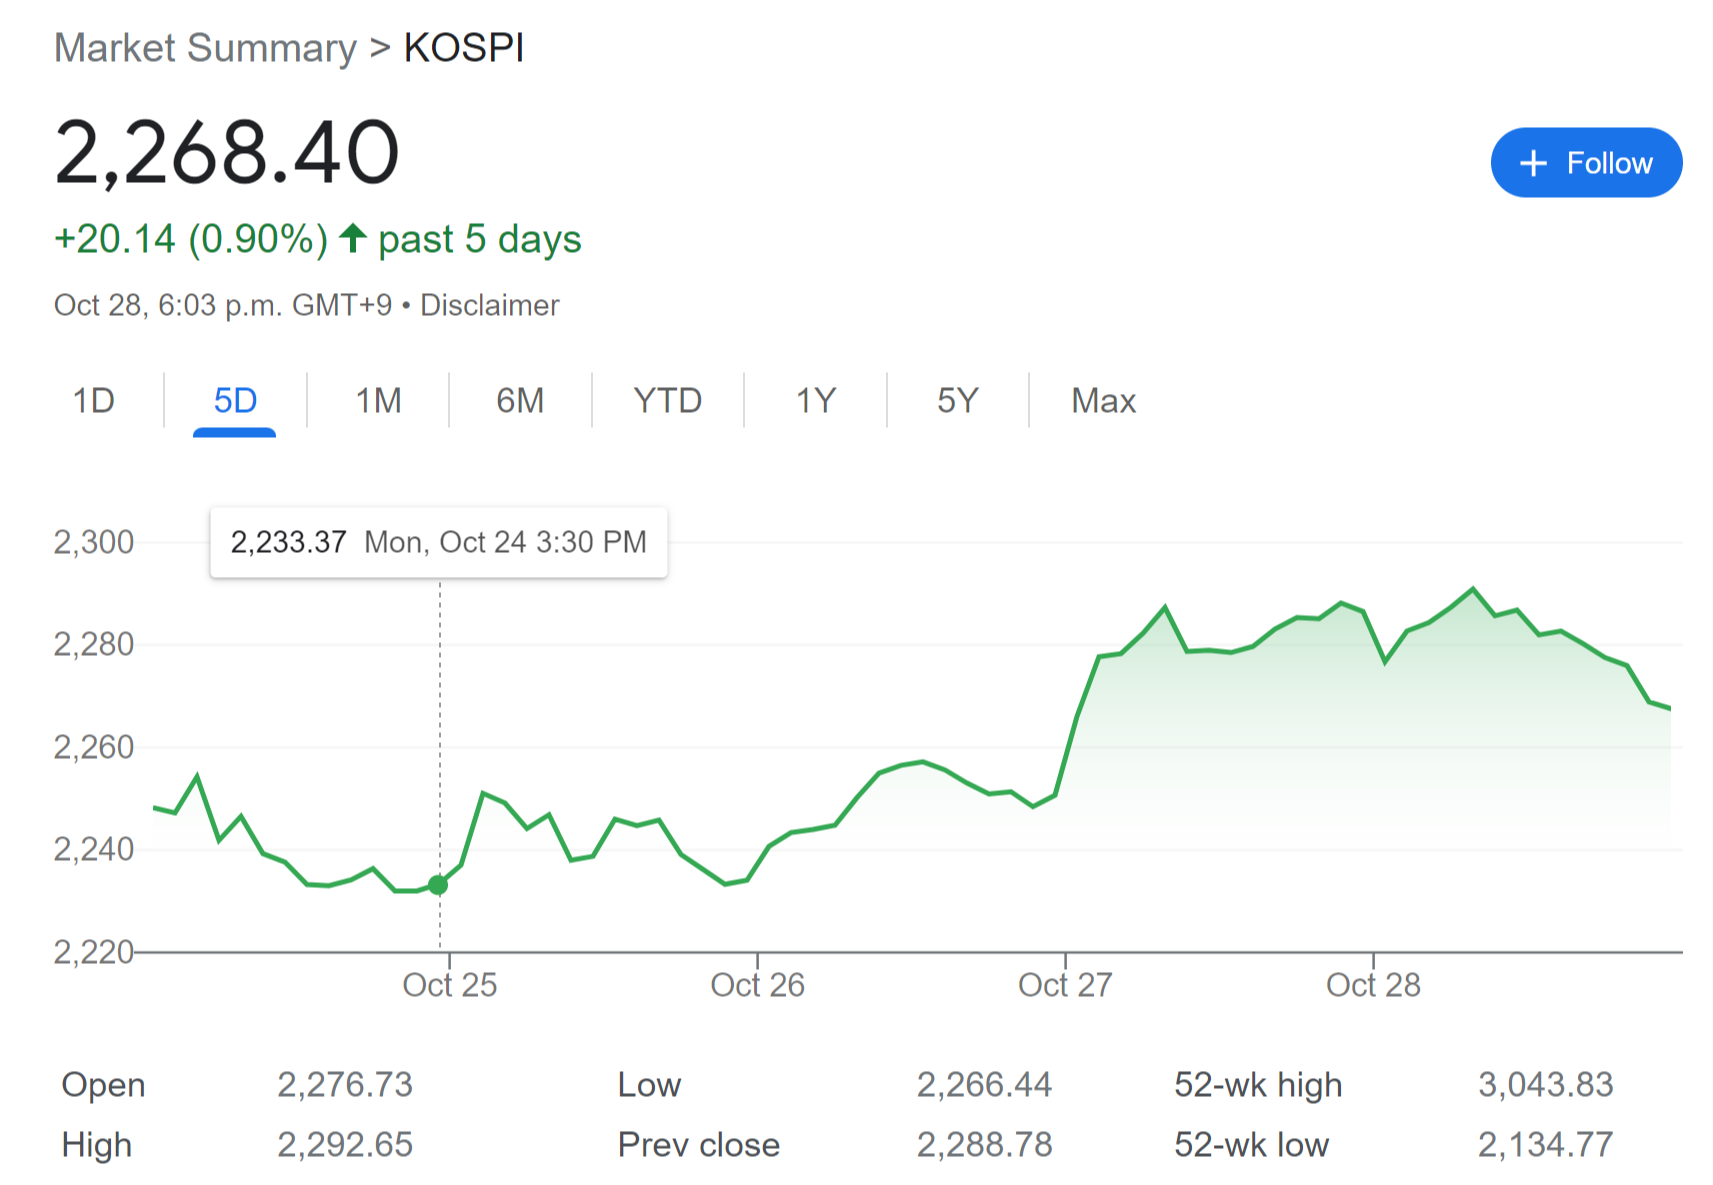
Task: Open the Market Summary breadcrumb link
Action: pyautogui.click(x=205, y=48)
